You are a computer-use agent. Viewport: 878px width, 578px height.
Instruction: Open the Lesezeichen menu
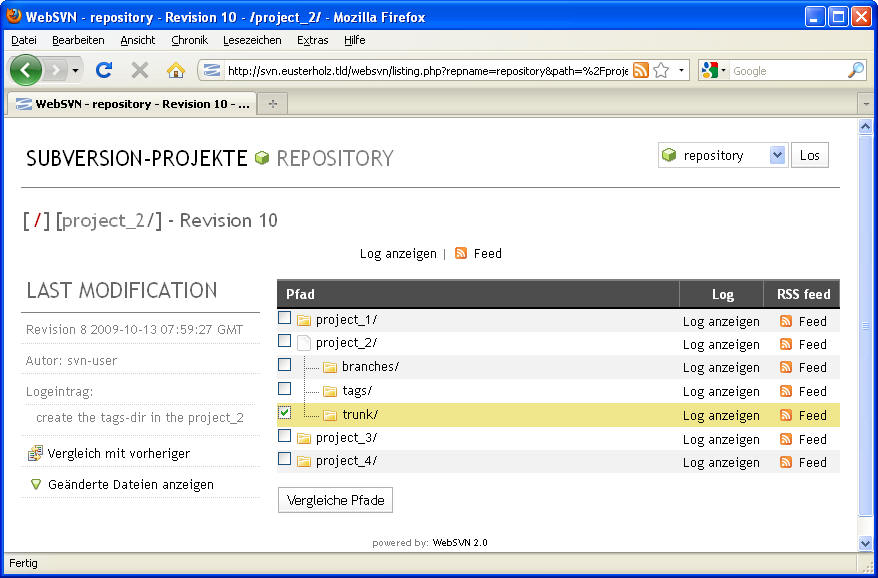pos(251,40)
